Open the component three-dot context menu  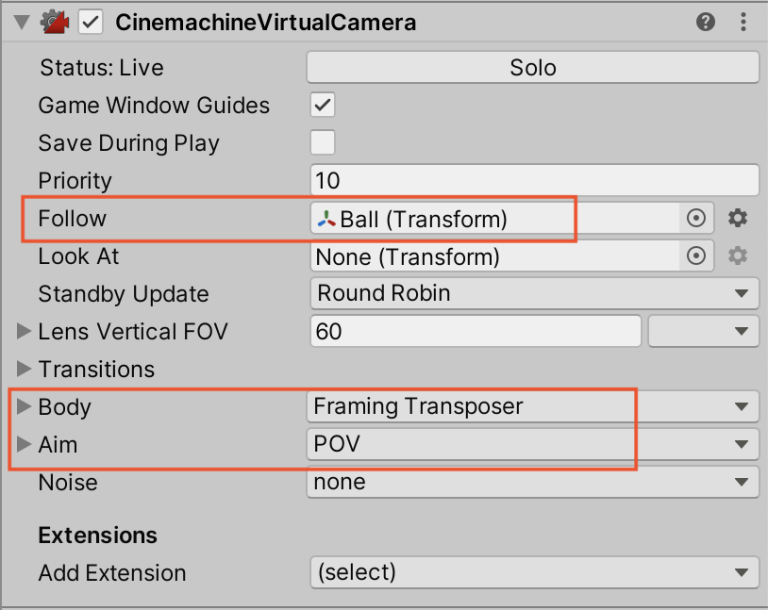click(743, 21)
